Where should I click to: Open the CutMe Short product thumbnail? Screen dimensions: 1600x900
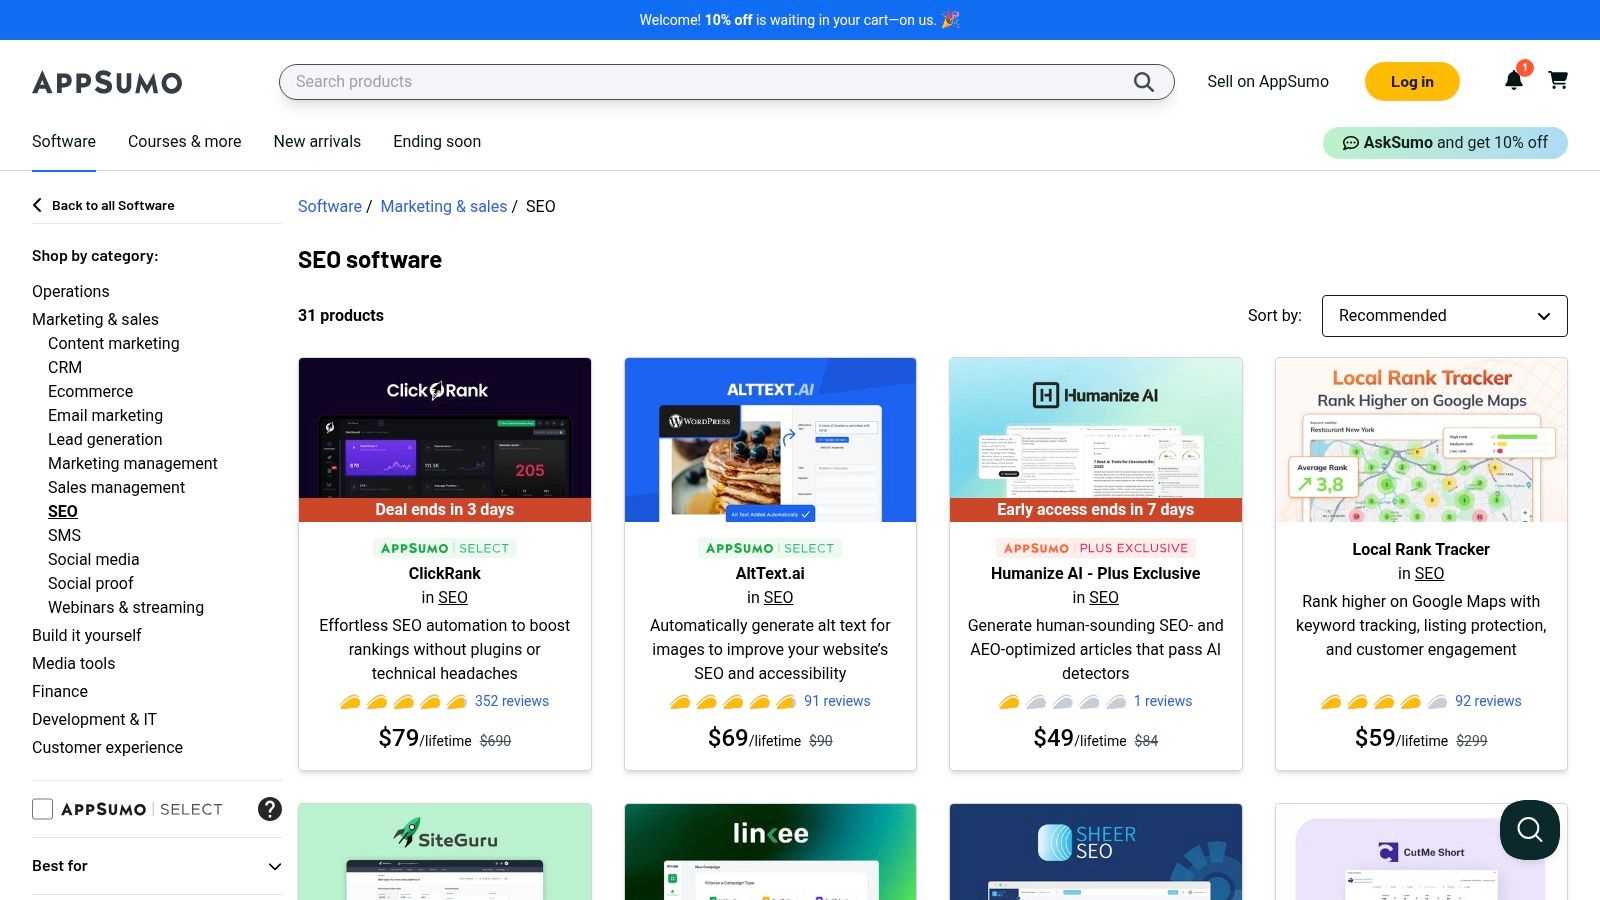click(1421, 852)
